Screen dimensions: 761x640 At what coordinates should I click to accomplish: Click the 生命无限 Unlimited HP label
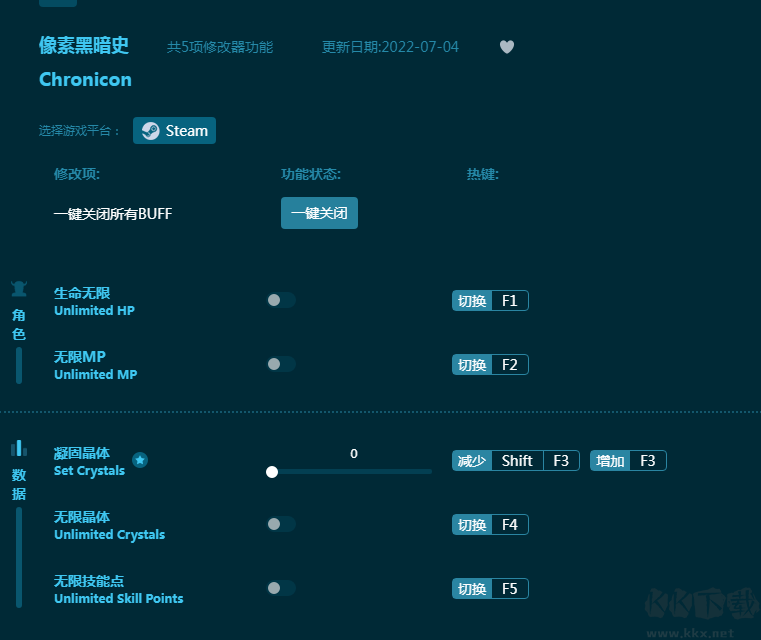click(x=94, y=301)
